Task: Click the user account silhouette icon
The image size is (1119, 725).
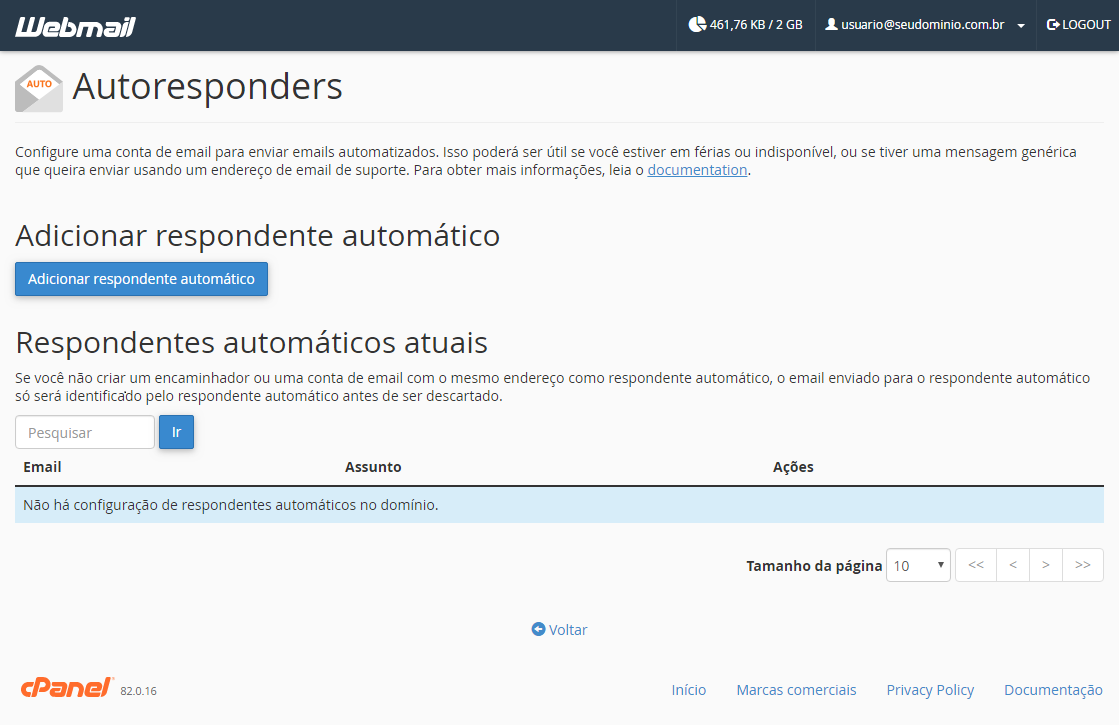Action: 831,24
